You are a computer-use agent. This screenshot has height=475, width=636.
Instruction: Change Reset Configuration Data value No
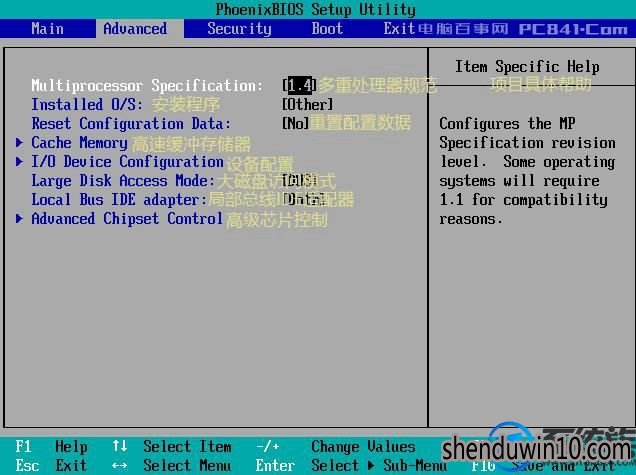coord(295,123)
